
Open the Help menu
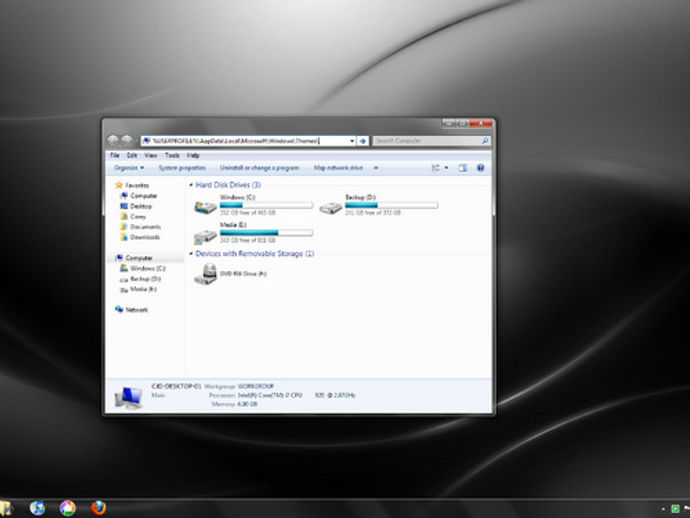pos(193,155)
